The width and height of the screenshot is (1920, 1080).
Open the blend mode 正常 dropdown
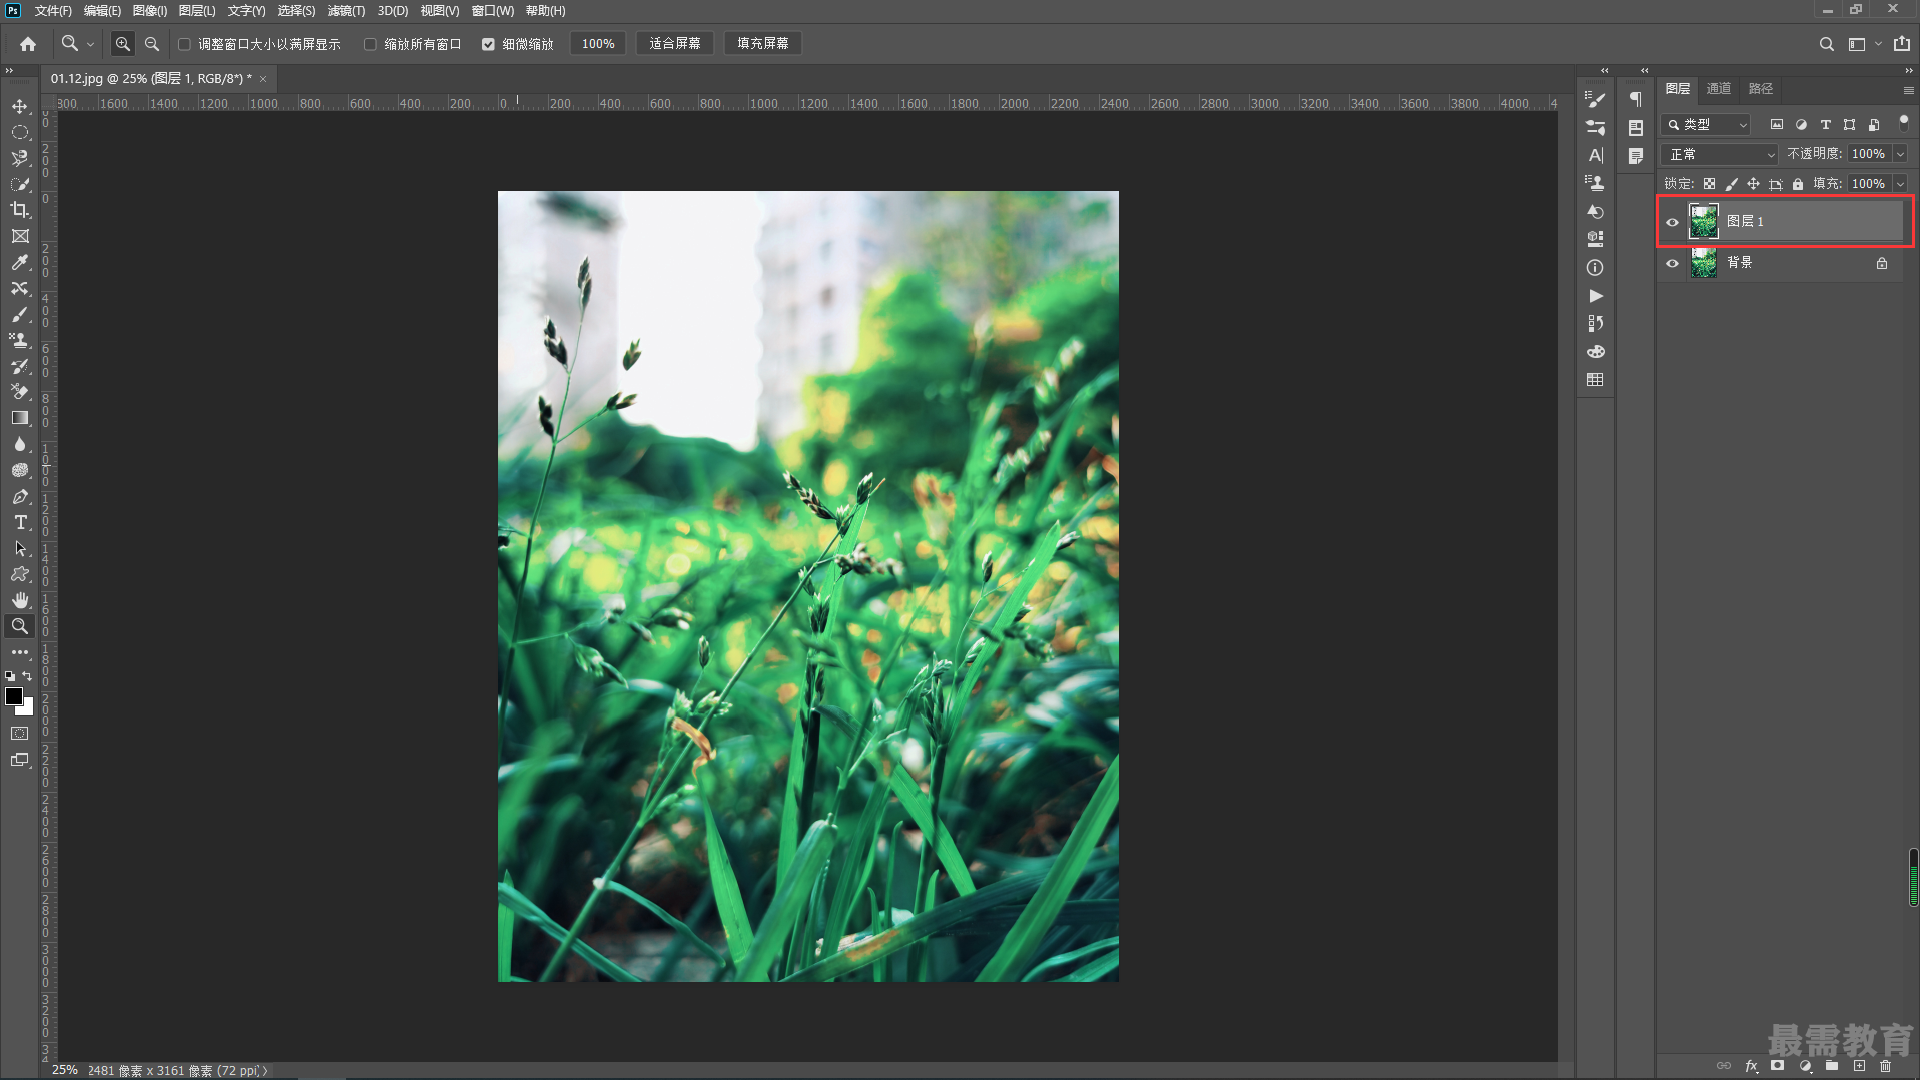[x=1719, y=154]
